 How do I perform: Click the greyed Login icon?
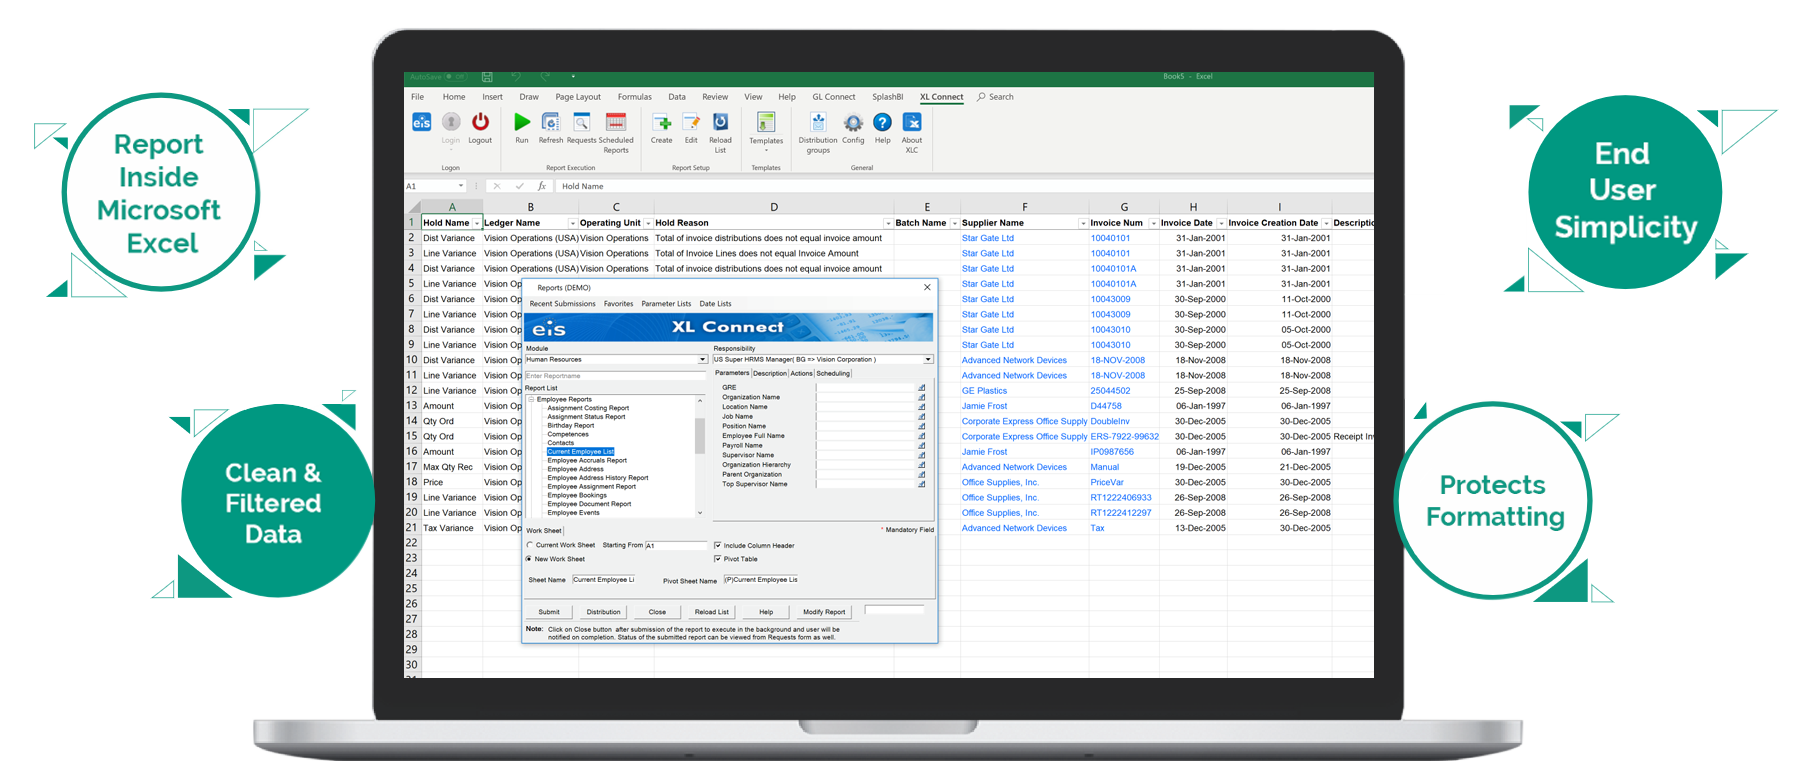tap(451, 122)
